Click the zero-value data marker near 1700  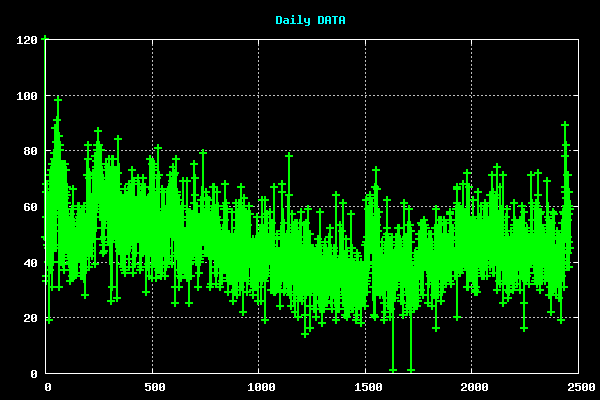click(x=410, y=370)
